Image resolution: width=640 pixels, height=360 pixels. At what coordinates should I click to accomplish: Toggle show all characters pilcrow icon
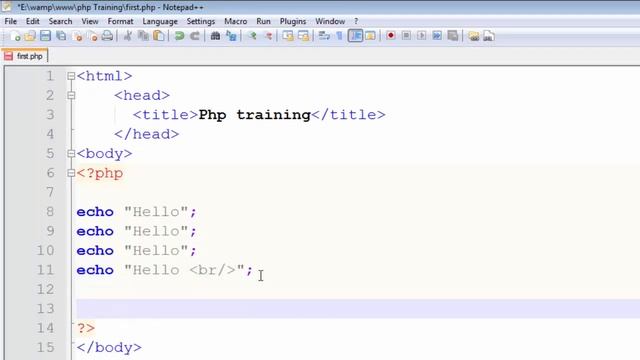339,36
